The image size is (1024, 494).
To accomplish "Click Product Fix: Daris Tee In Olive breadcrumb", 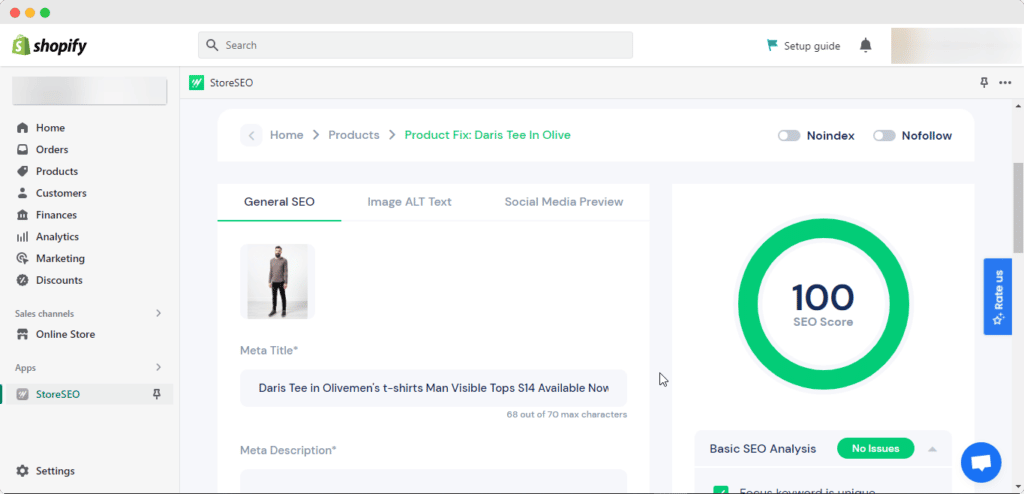I will pyautogui.click(x=488, y=135).
